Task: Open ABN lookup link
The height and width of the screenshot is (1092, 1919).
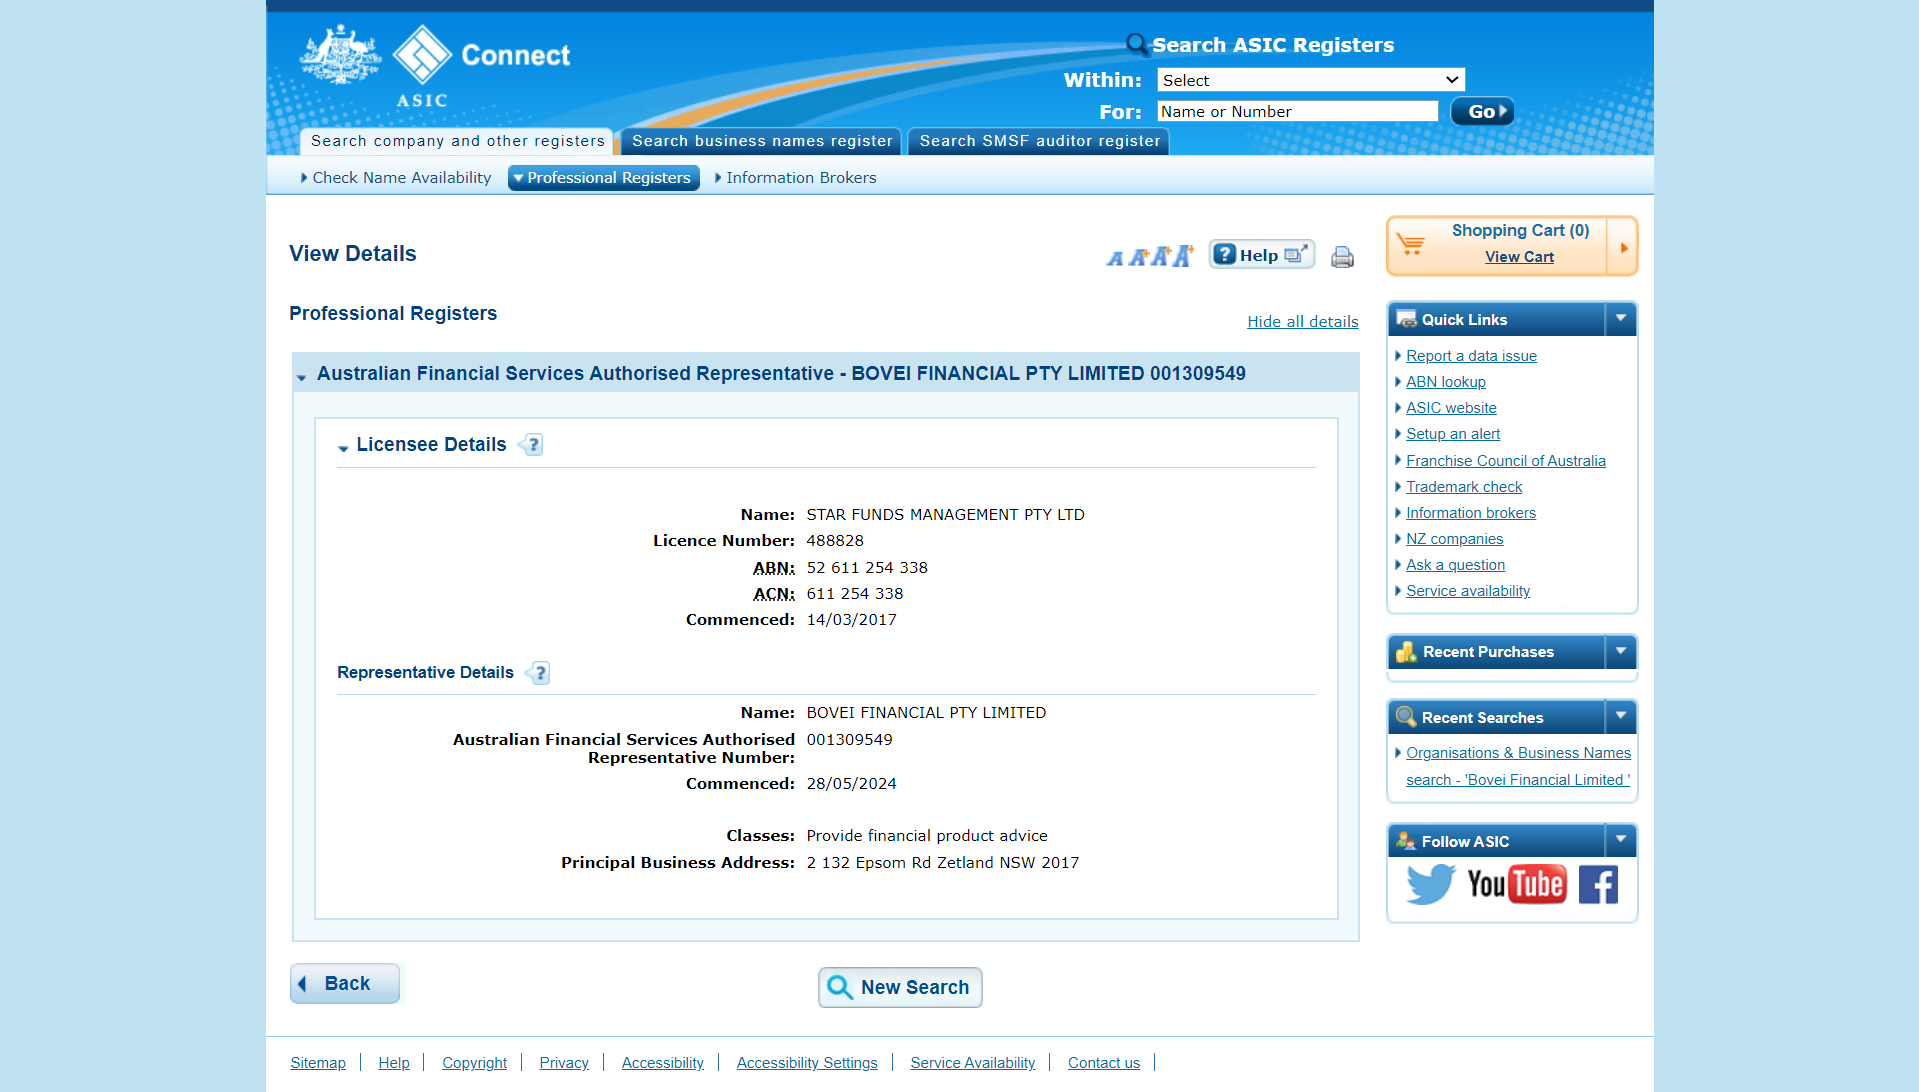Action: coord(1446,382)
